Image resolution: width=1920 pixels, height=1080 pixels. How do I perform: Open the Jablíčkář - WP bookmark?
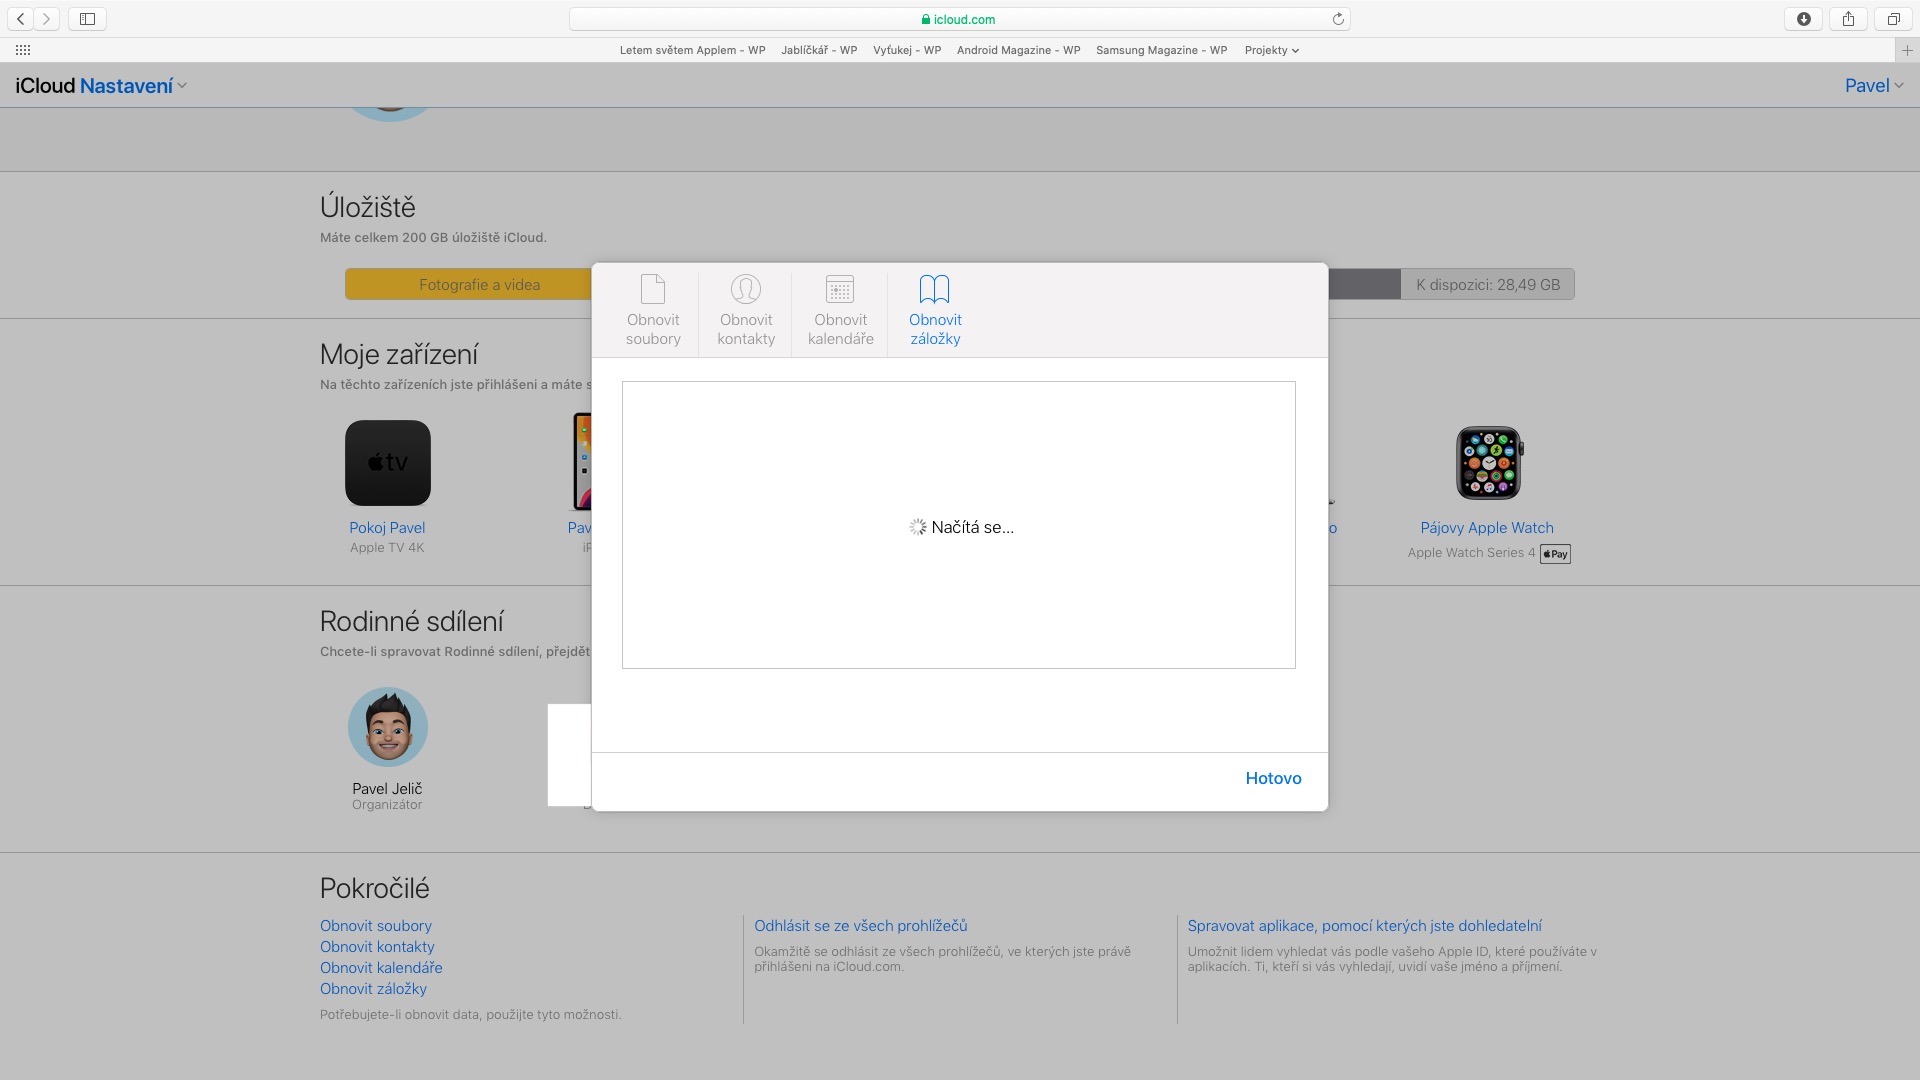[x=819, y=50]
